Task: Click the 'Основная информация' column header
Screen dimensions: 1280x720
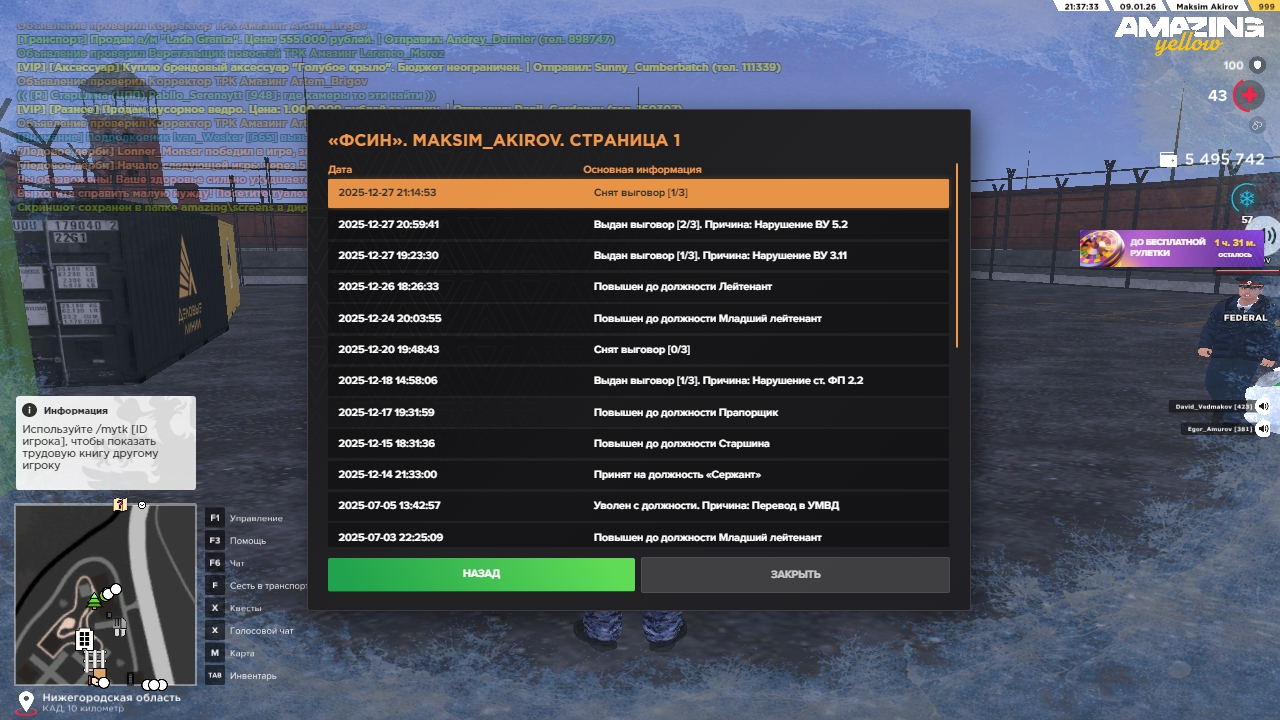Action: point(642,170)
